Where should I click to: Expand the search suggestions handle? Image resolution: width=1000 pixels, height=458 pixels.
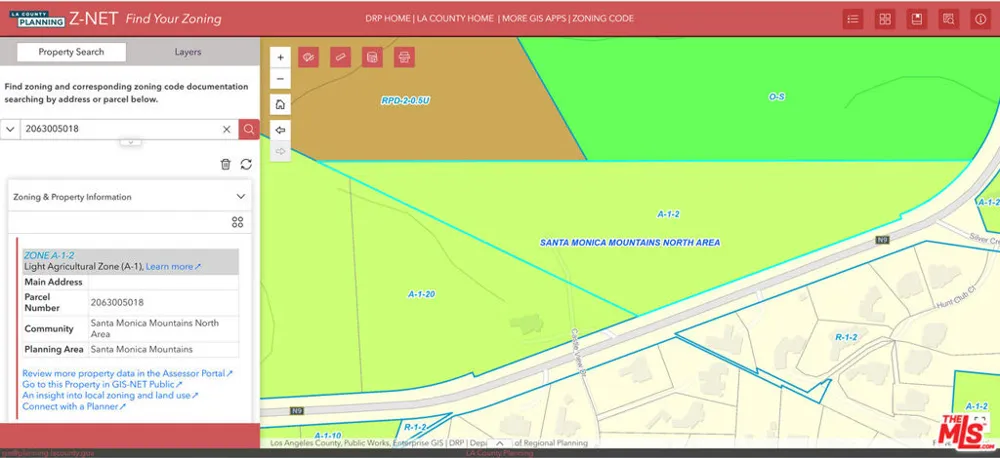click(x=131, y=142)
